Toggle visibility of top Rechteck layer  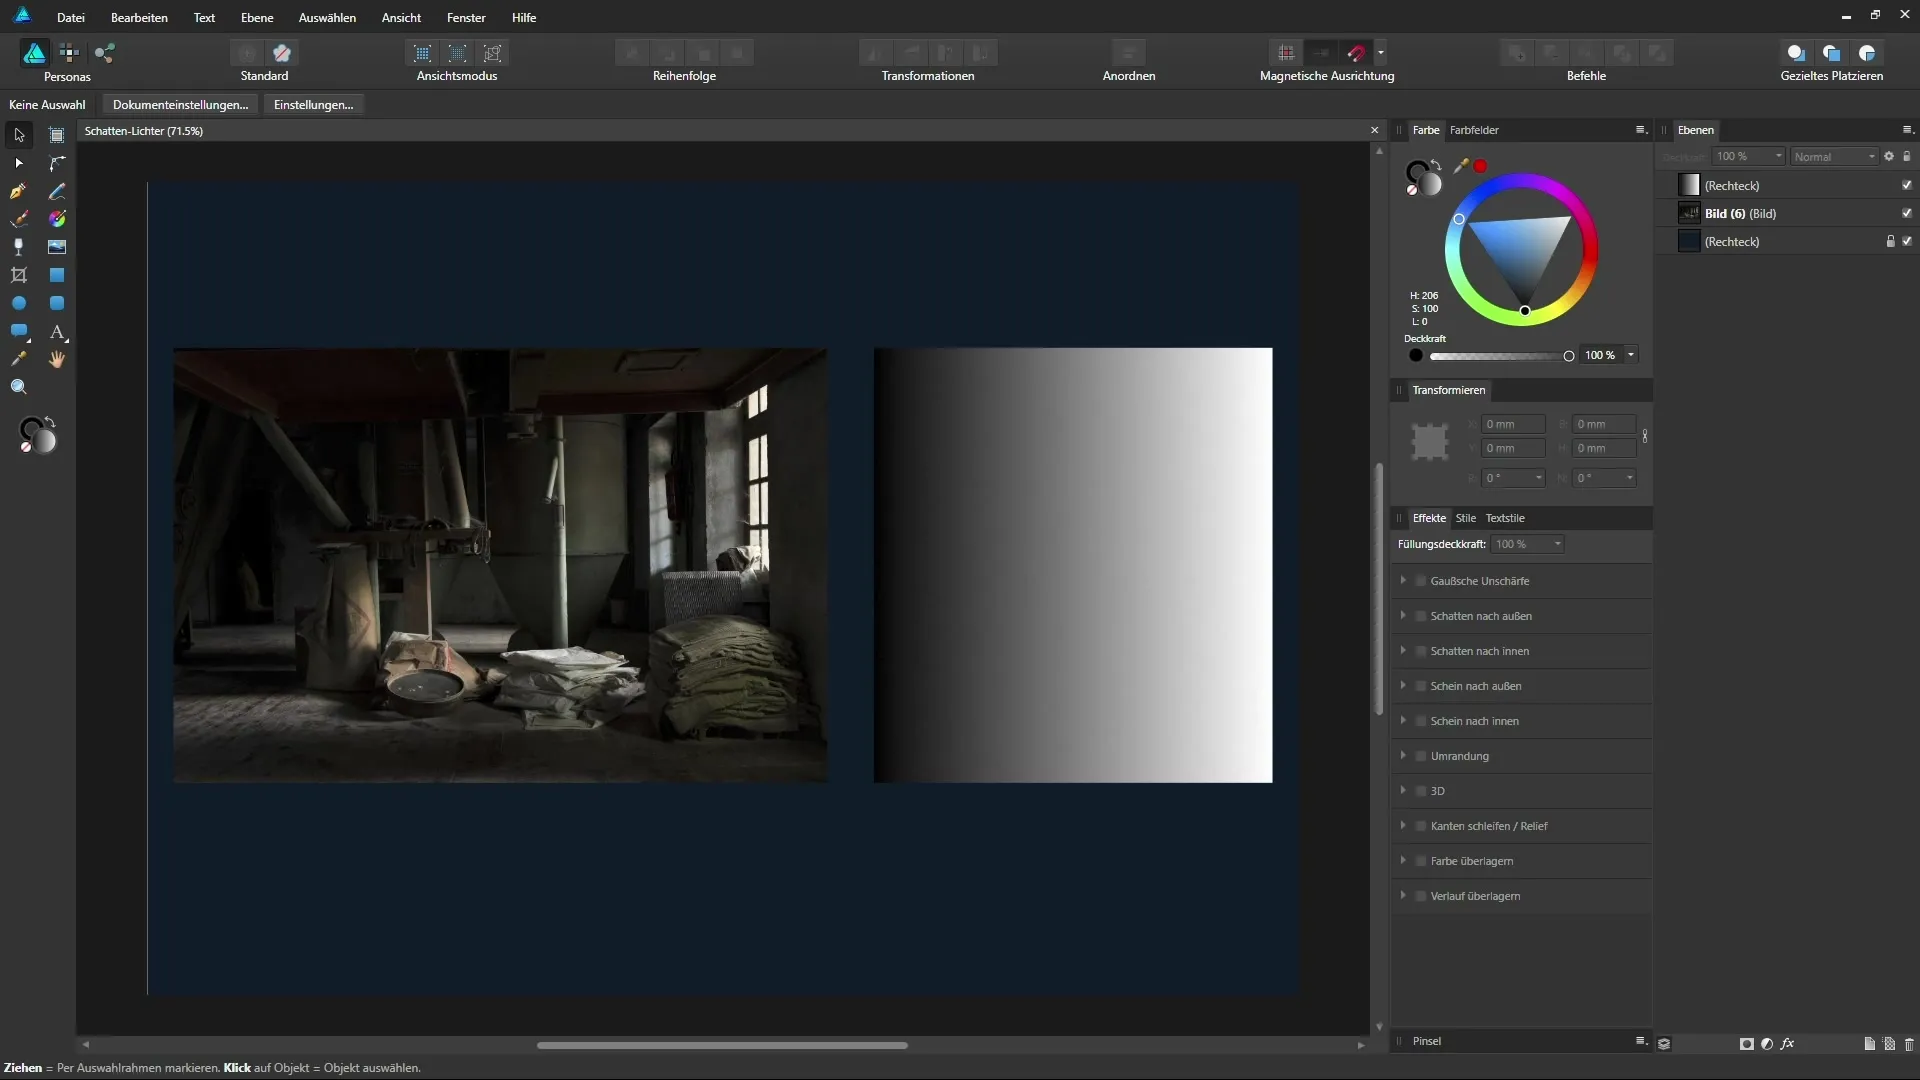pyautogui.click(x=1907, y=185)
